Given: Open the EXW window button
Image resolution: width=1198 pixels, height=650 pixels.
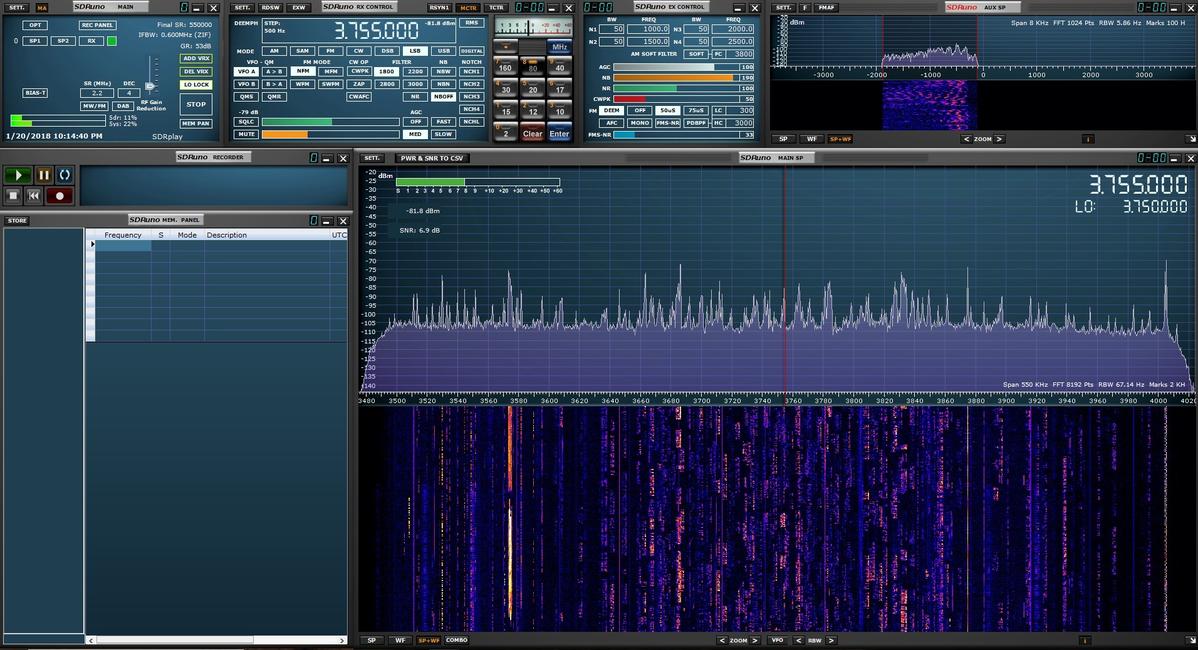Looking at the screenshot, I should 299,7.
